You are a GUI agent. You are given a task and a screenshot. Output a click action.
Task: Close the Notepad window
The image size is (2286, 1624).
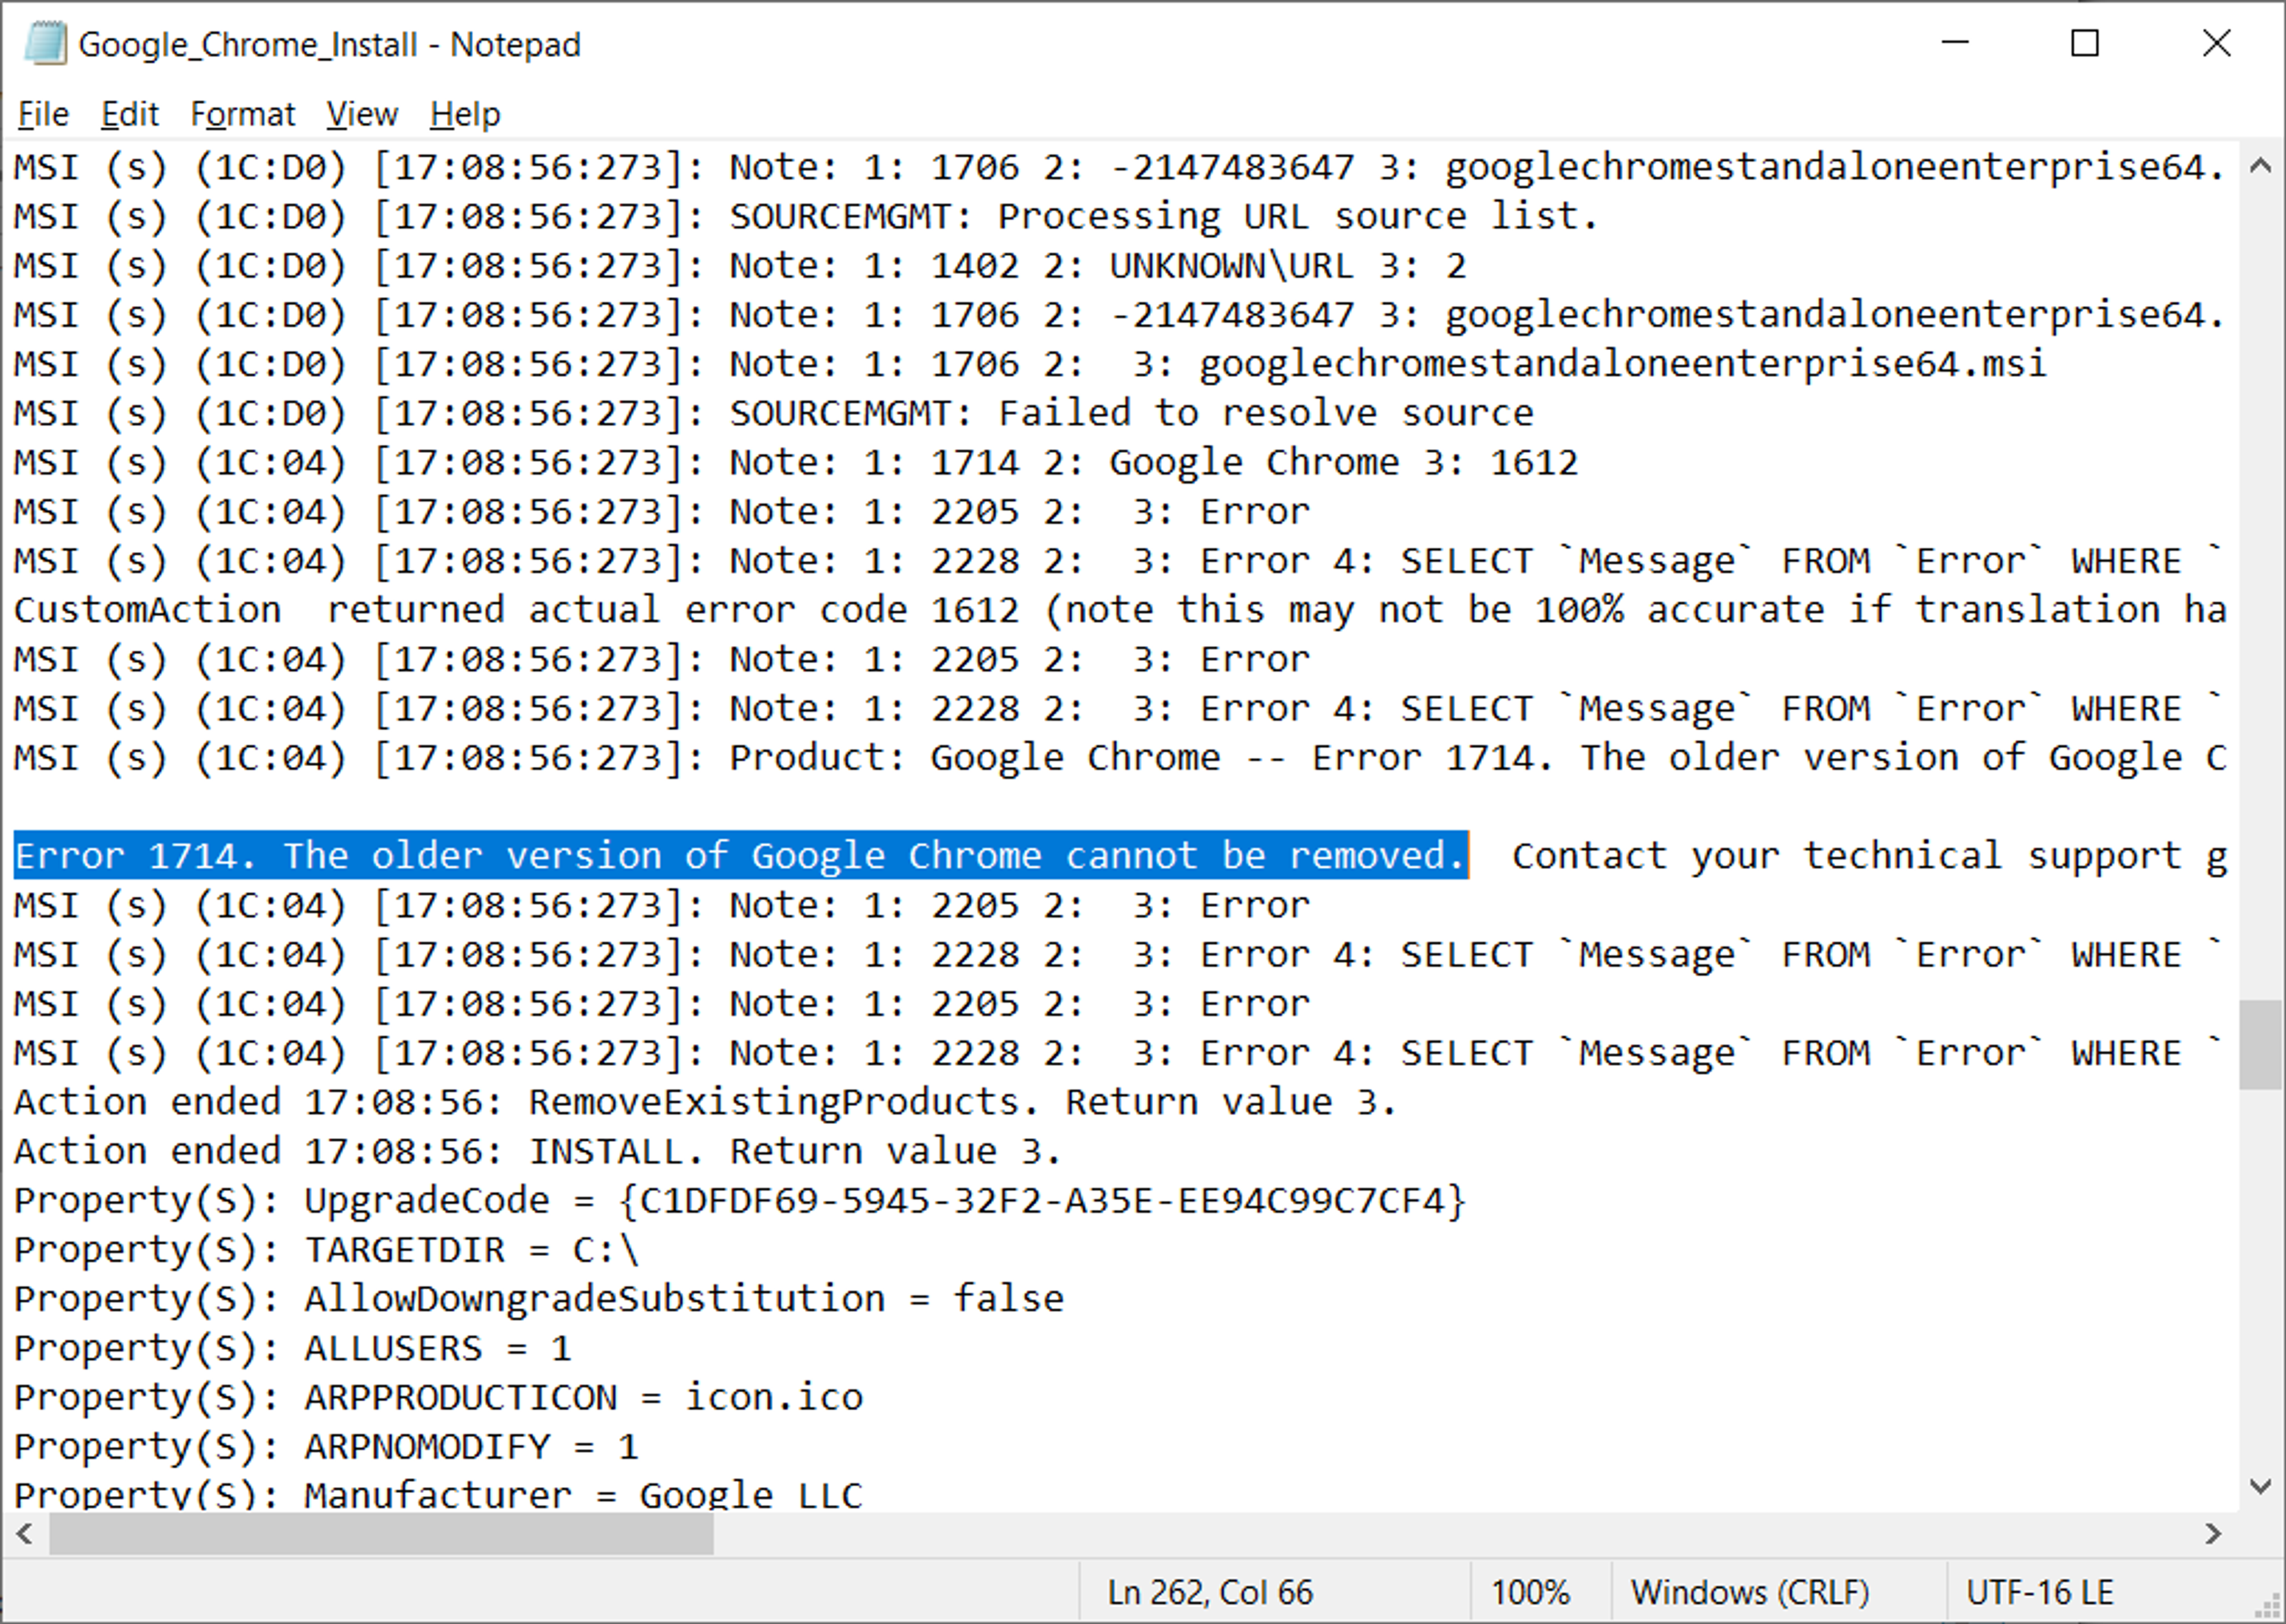tap(2217, 43)
